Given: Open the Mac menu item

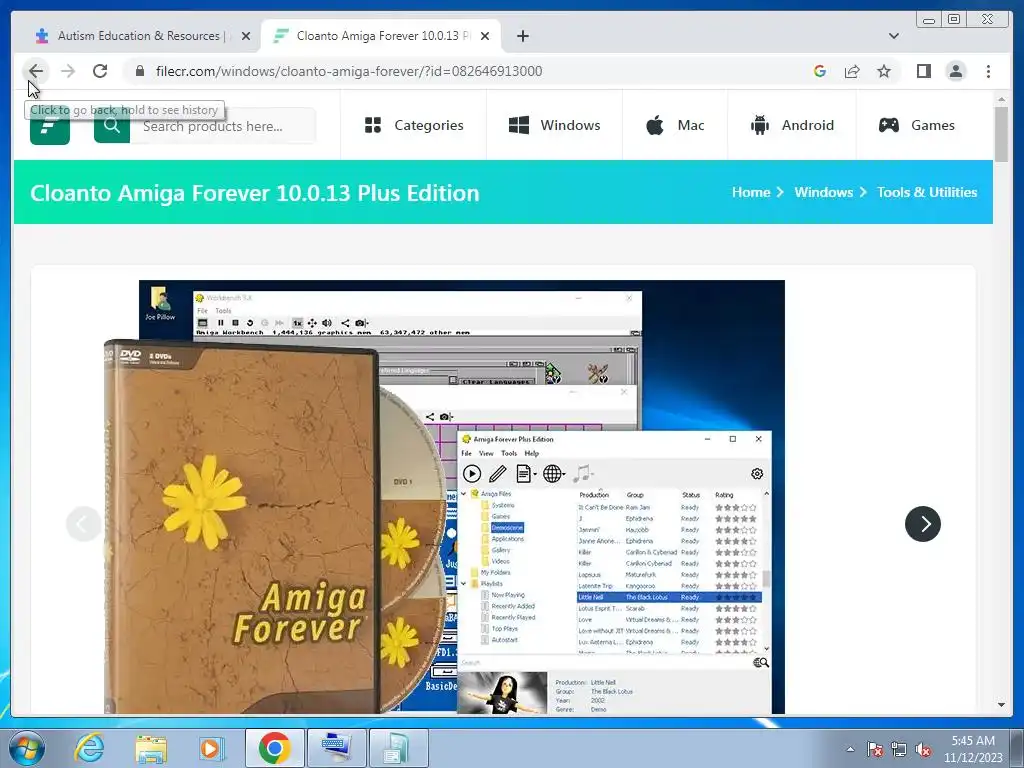Looking at the screenshot, I should [x=675, y=125].
